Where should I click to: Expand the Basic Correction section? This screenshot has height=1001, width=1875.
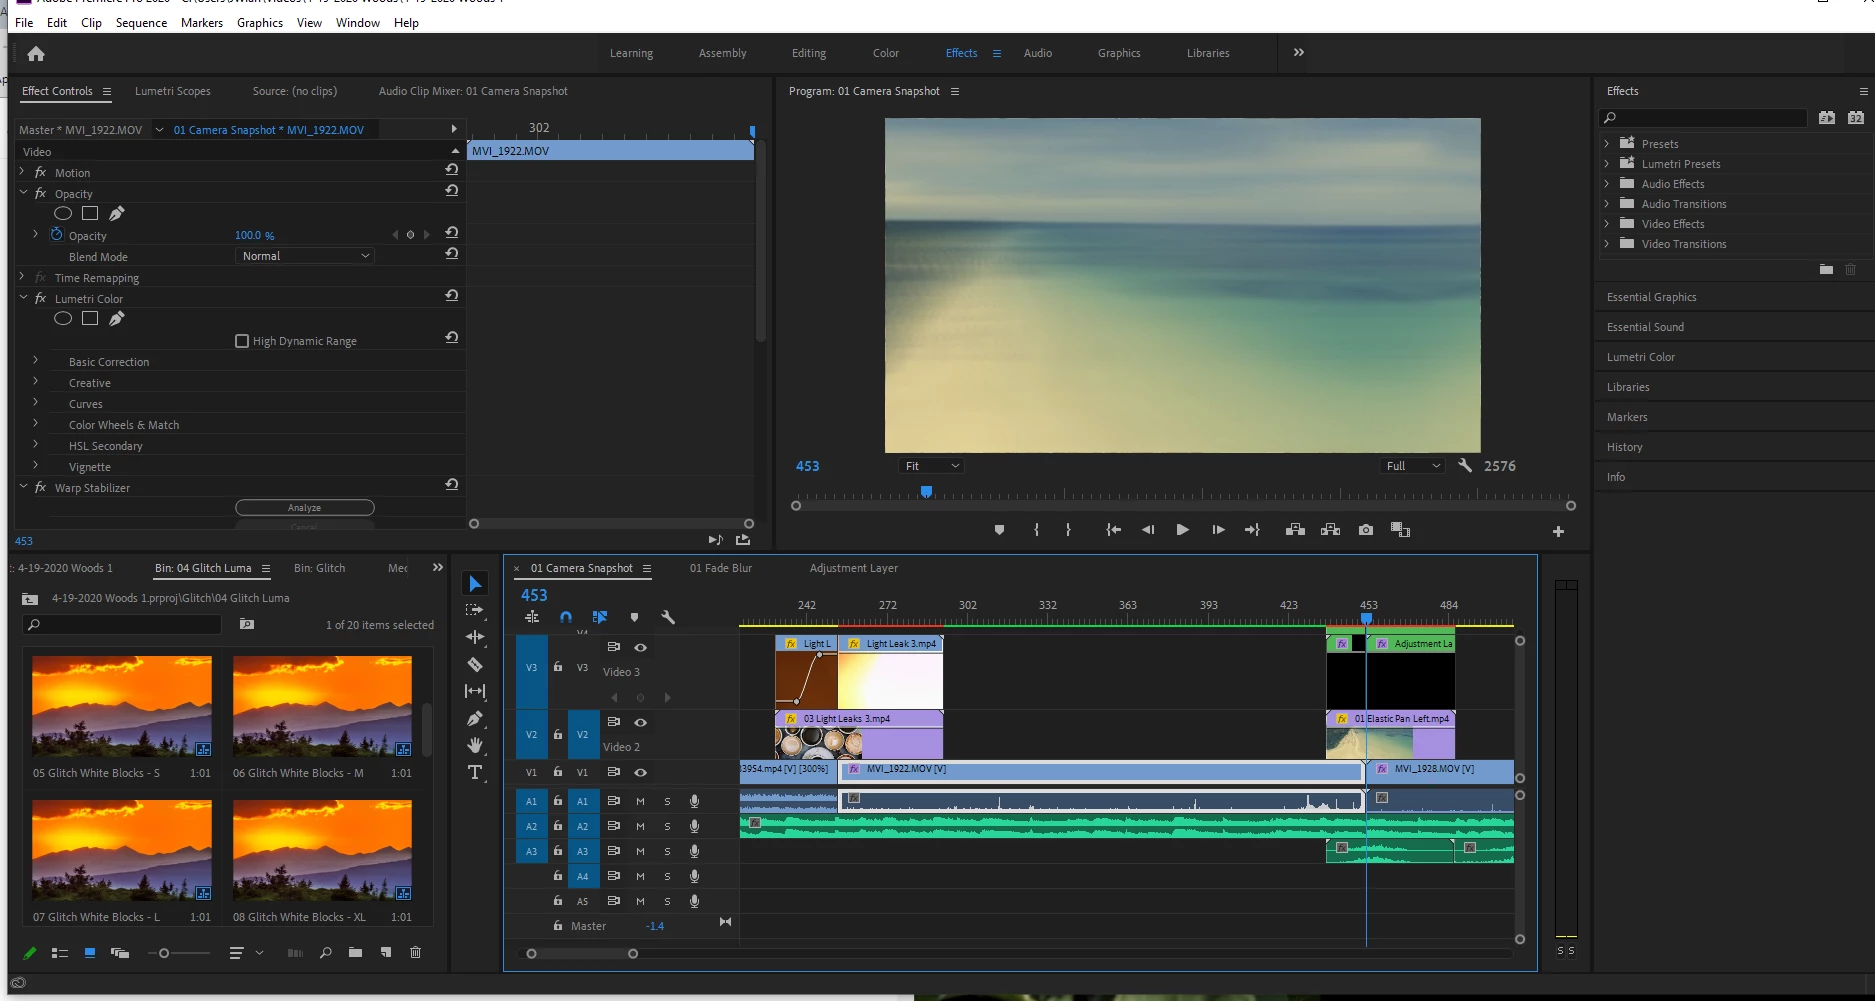point(35,361)
